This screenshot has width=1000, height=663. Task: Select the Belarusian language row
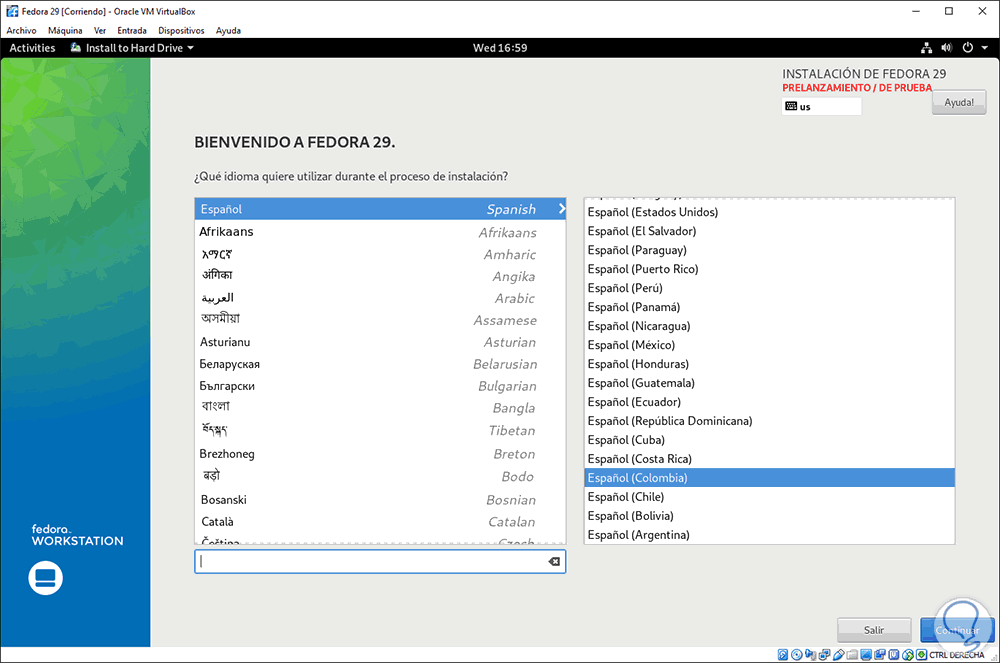pyautogui.click(x=380, y=364)
